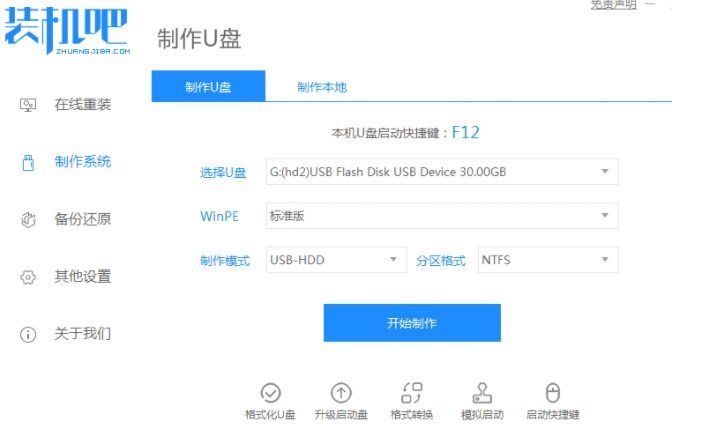Open the 免责声明 link
Screen dimensions: 712x438
tap(613, 5)
